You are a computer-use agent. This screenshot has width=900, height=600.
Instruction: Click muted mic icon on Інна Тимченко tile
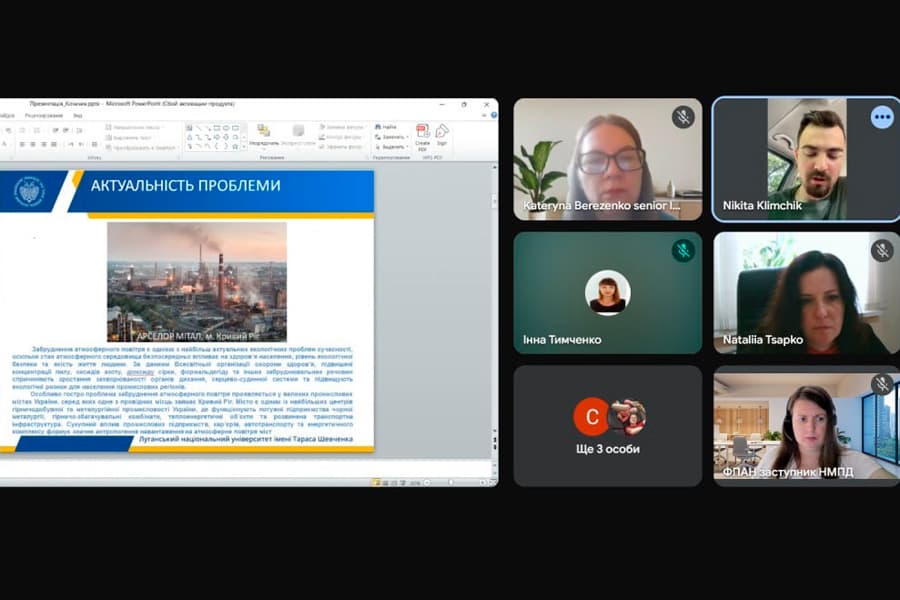click(683, 251)
